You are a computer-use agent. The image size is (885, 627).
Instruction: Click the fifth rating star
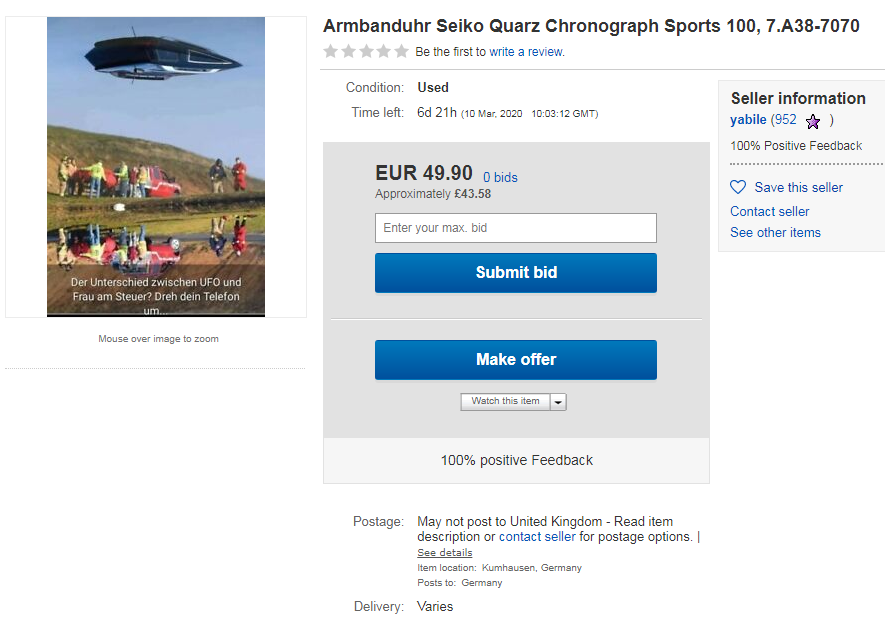coord(401,51)
